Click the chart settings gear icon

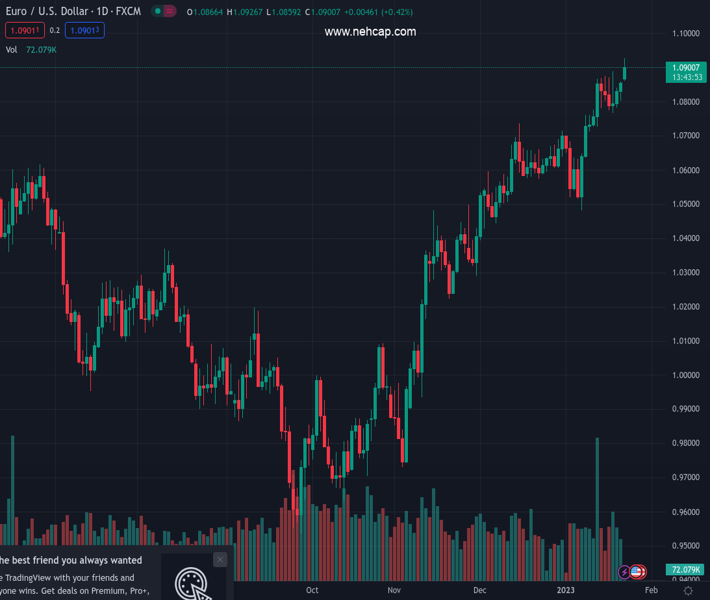688,591
